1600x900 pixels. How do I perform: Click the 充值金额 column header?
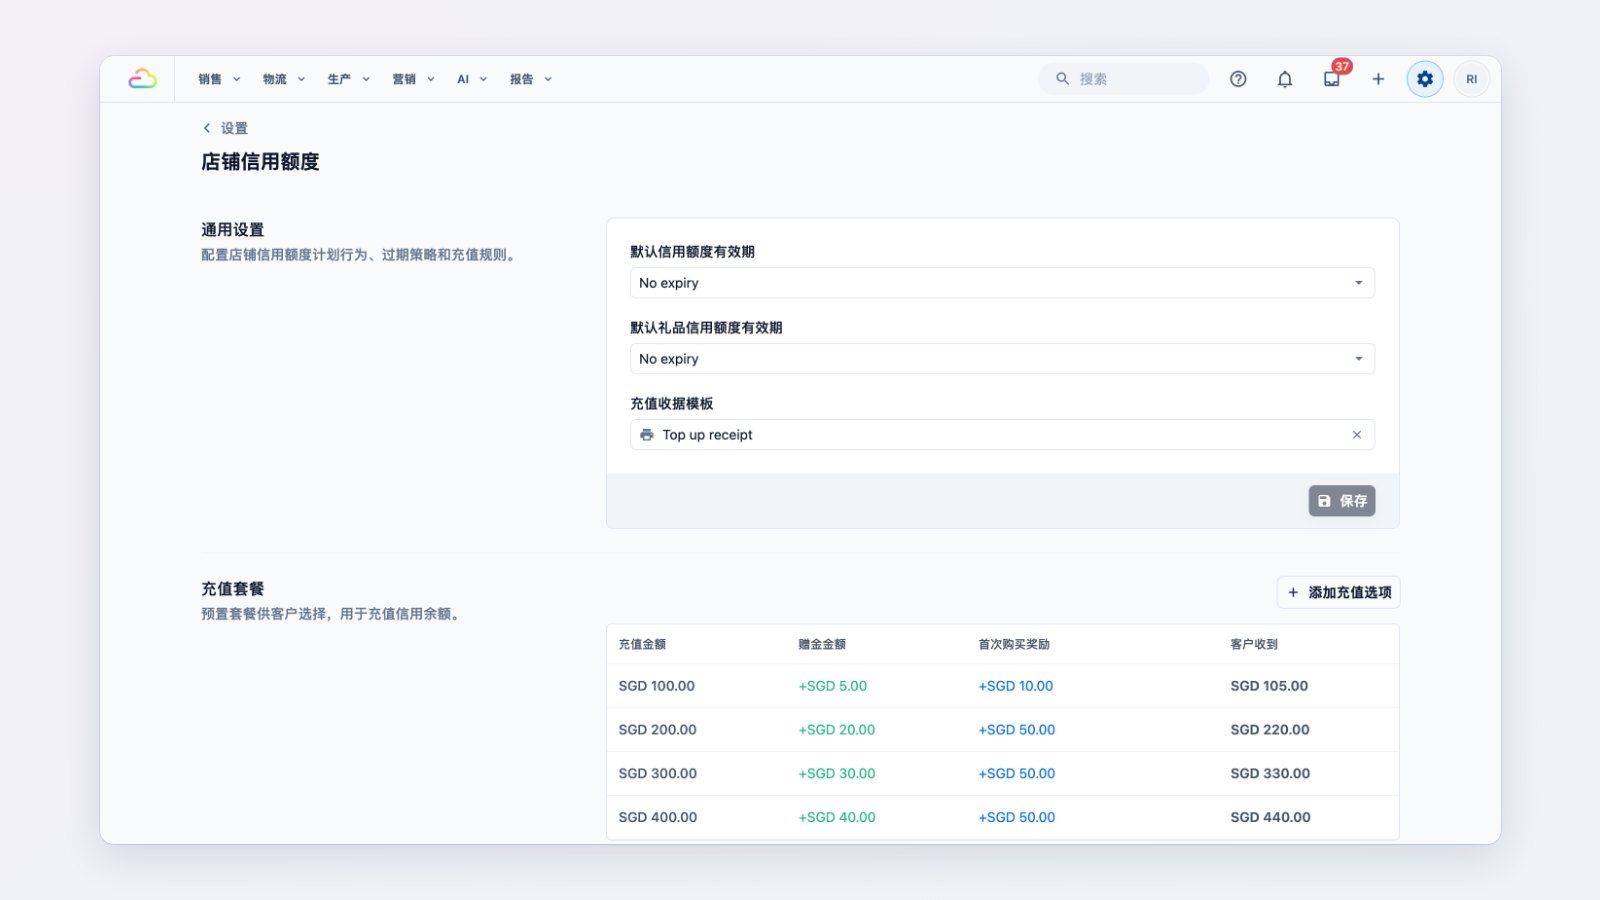[x=642, y=644]
